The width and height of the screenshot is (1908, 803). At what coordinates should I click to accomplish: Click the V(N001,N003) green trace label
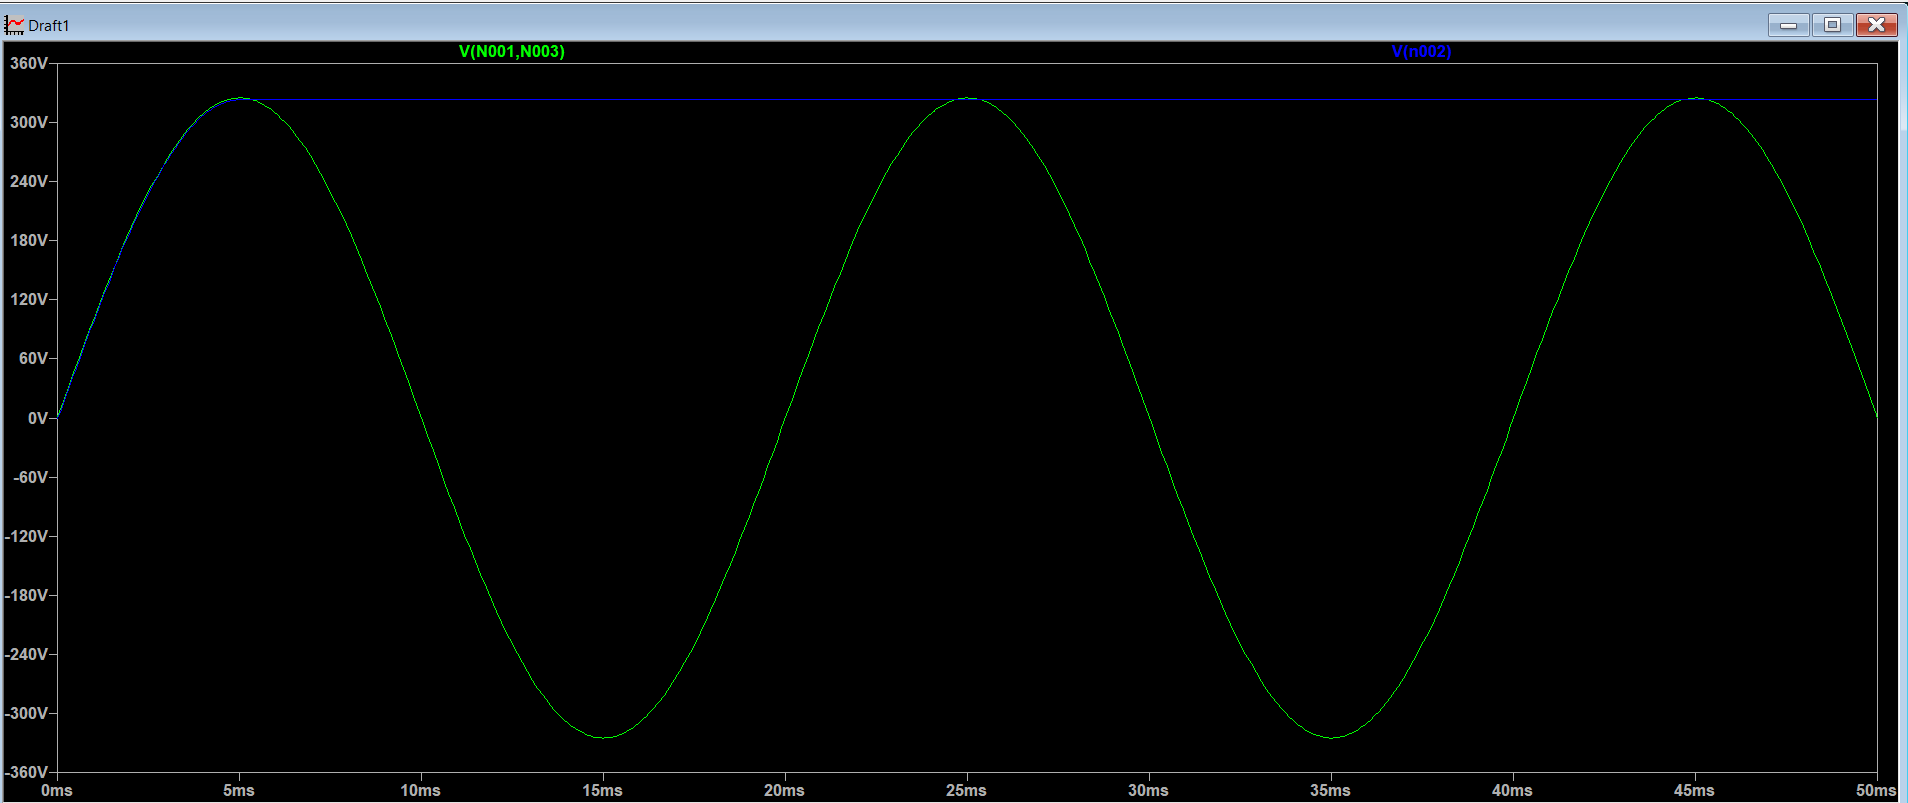click(511, 52)
